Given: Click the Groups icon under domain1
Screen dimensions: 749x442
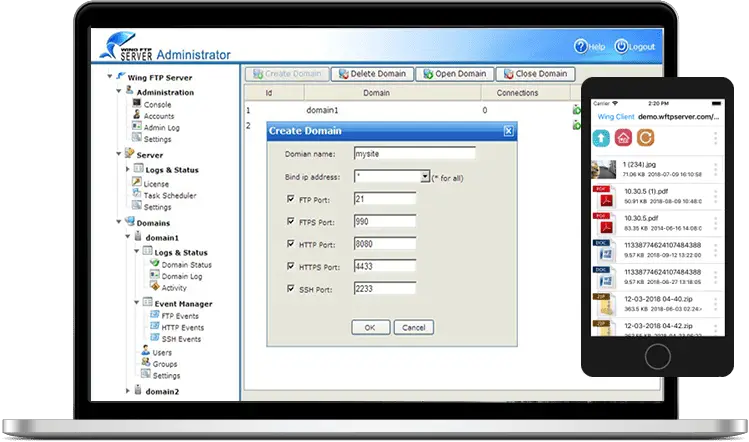Looking at the screenshot, I should click(x=146, y=362).
